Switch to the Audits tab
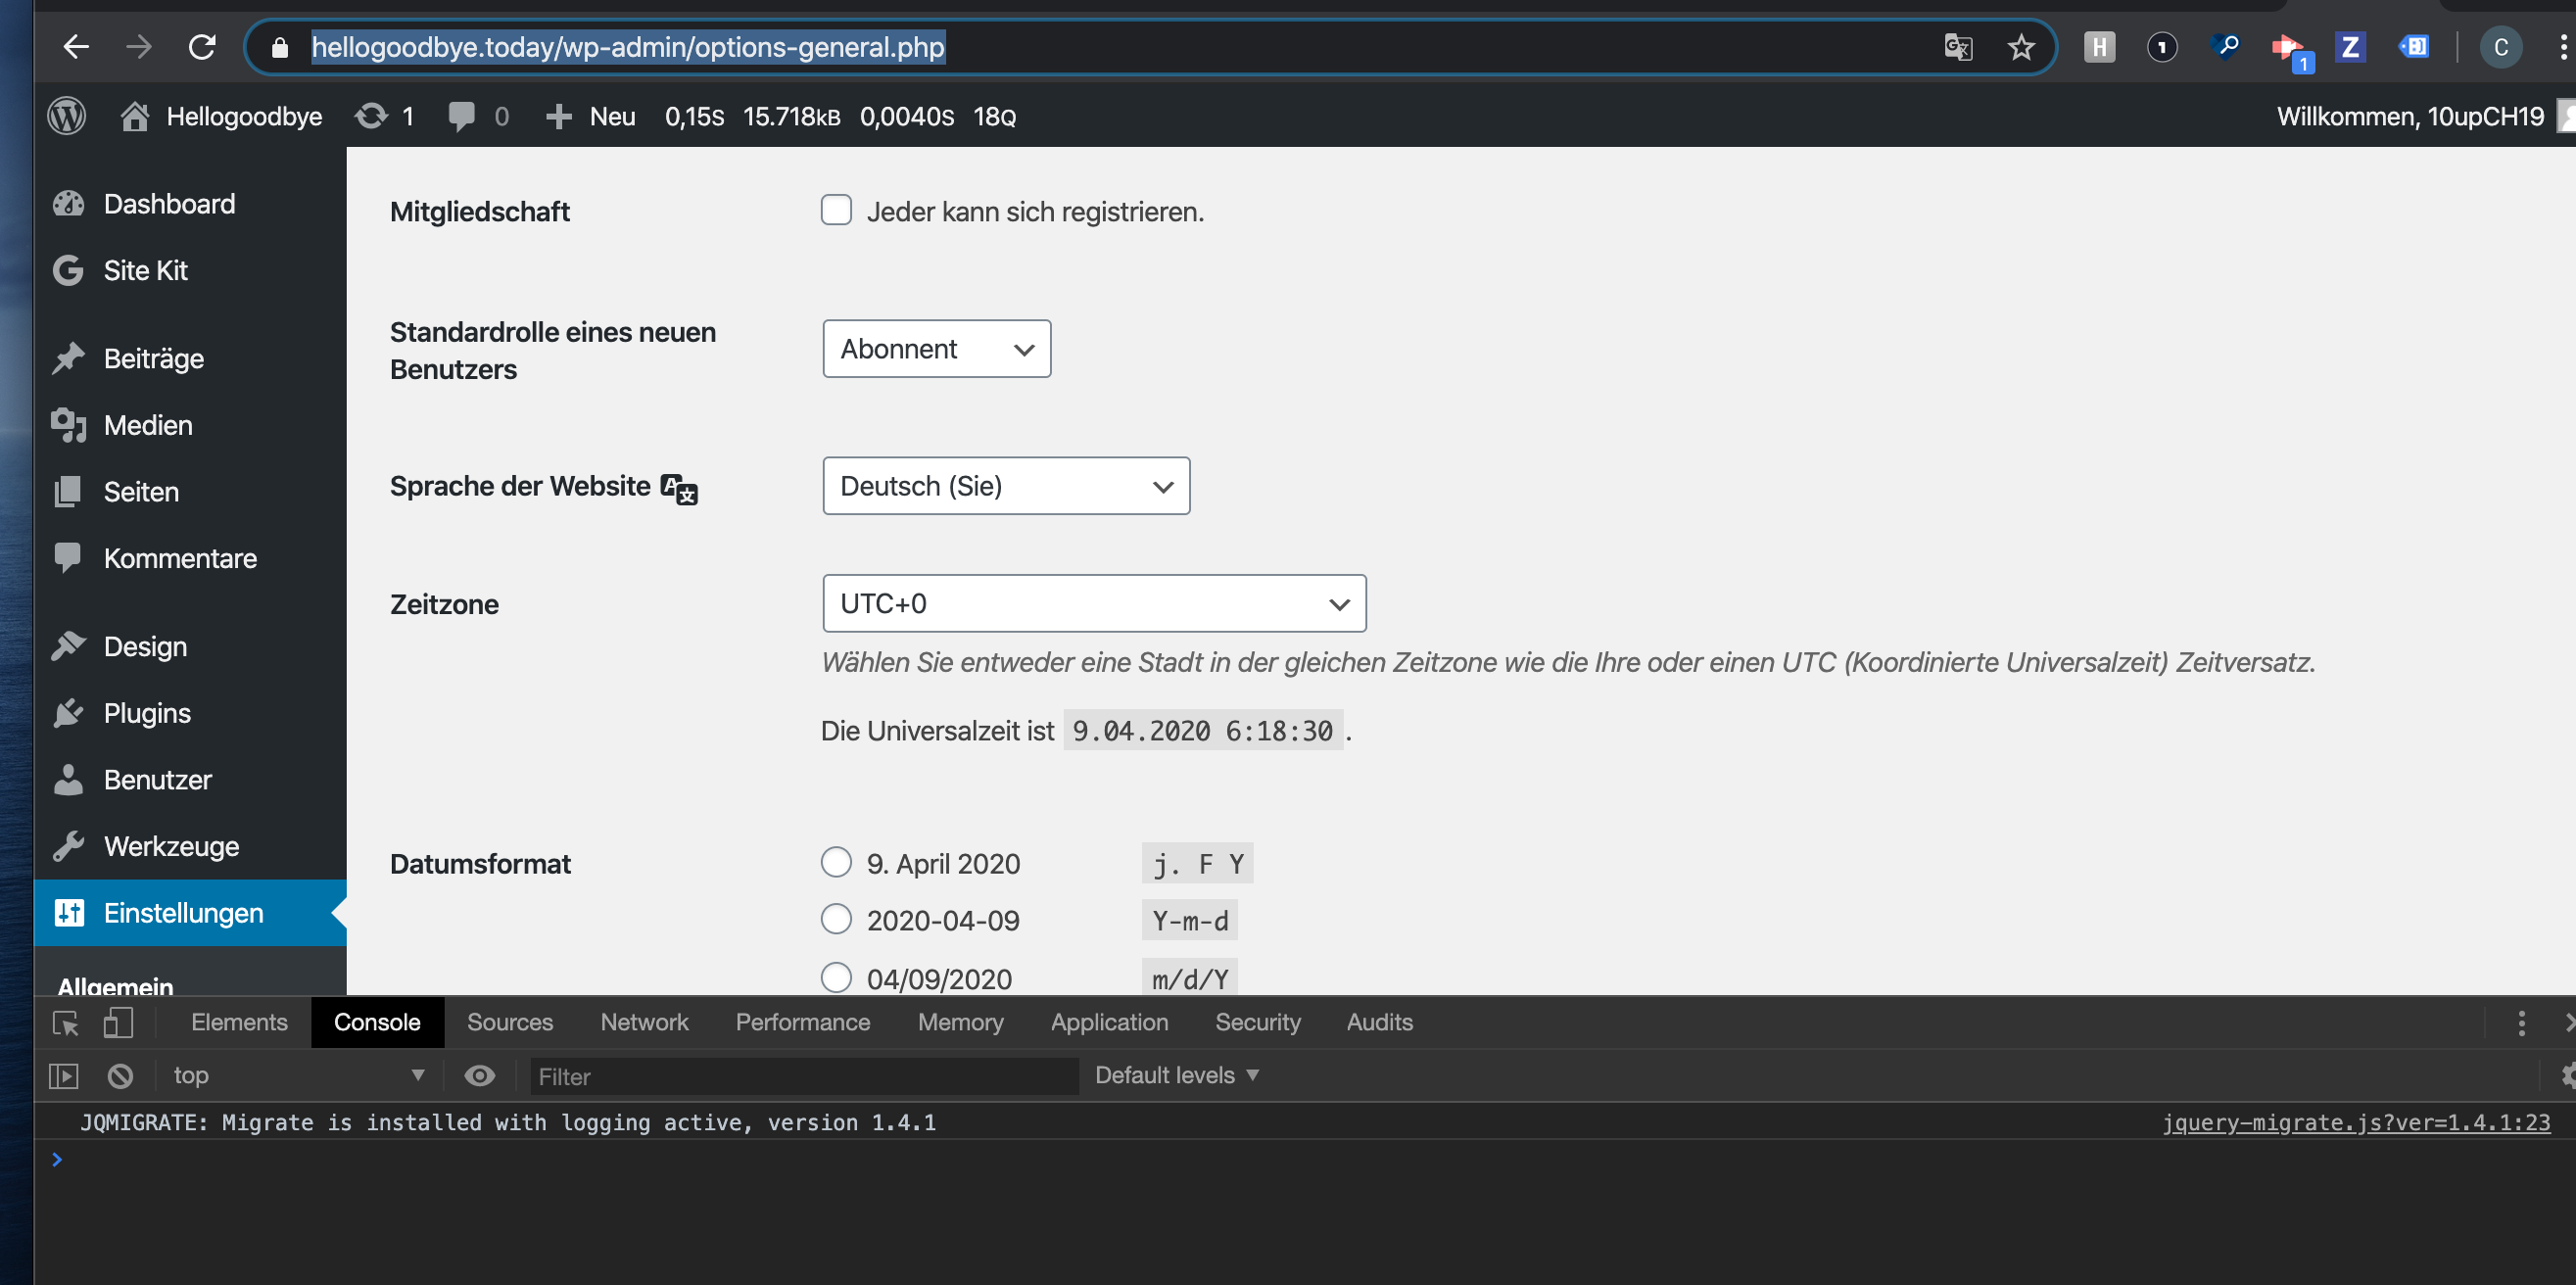The height and width of the screenshot is (1285, 2576). point(1379,1022)
